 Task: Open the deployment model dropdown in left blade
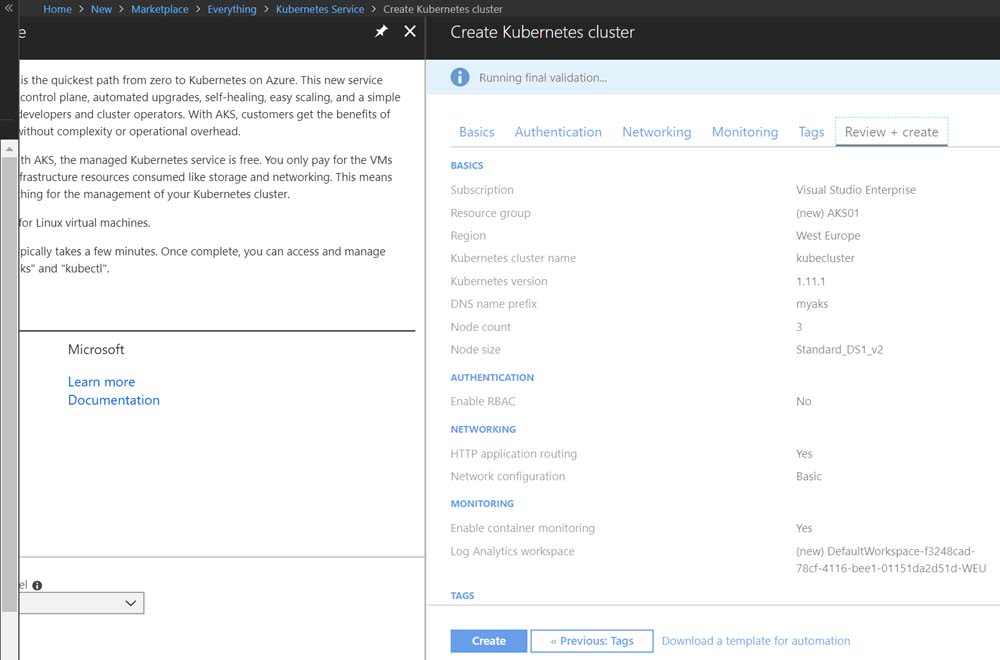[x=82, y=603]
